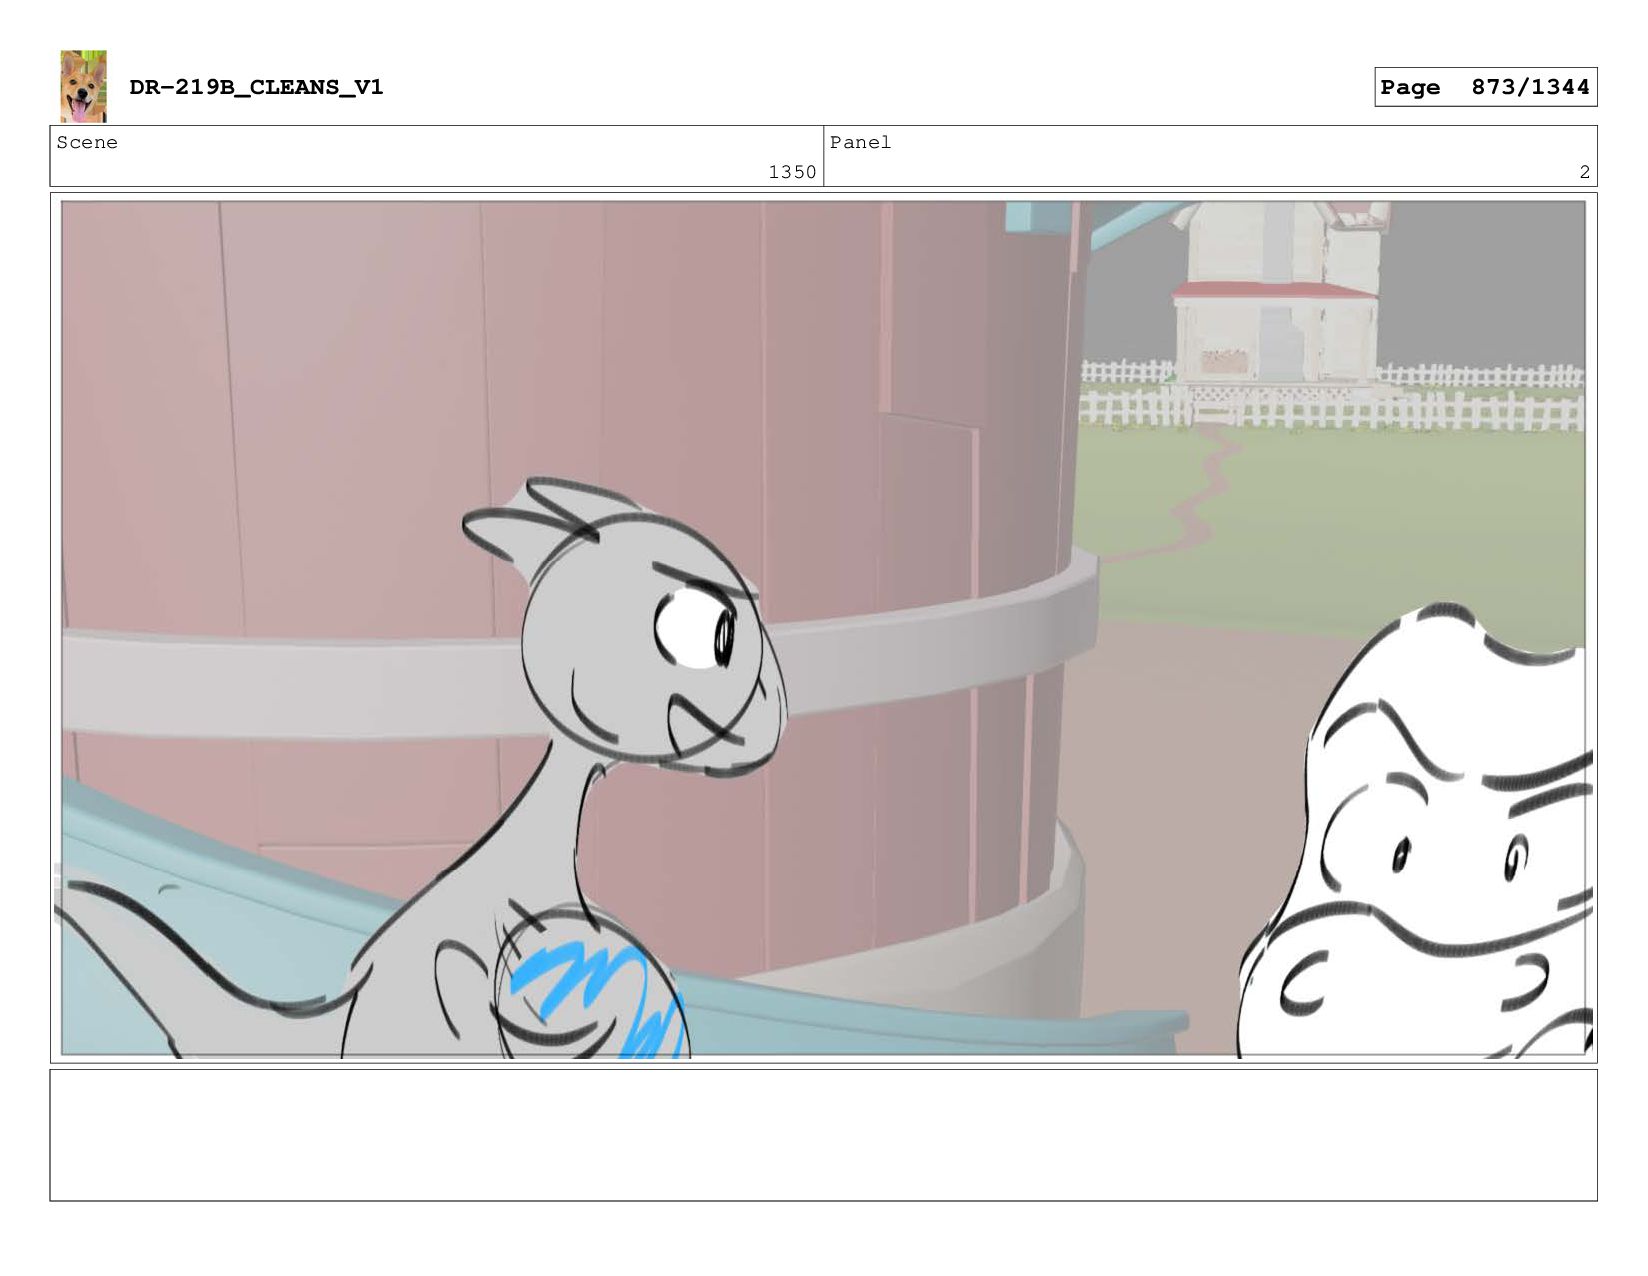Click the scene number 1350

point(792,172)
